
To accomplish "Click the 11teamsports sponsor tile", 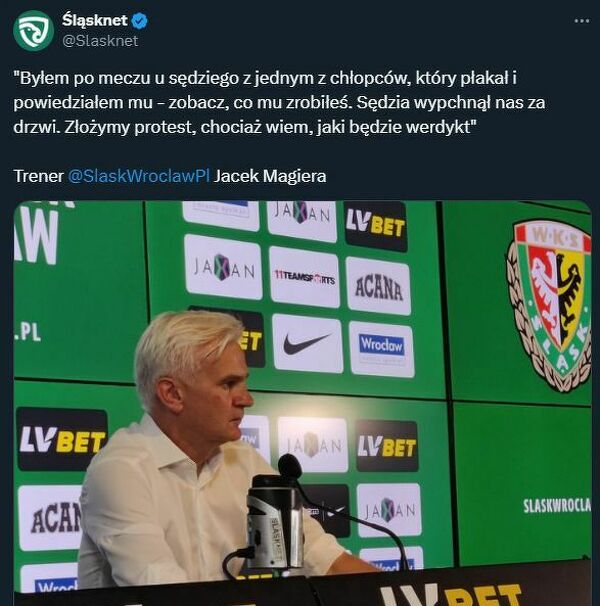I will [x=304, y=276].
